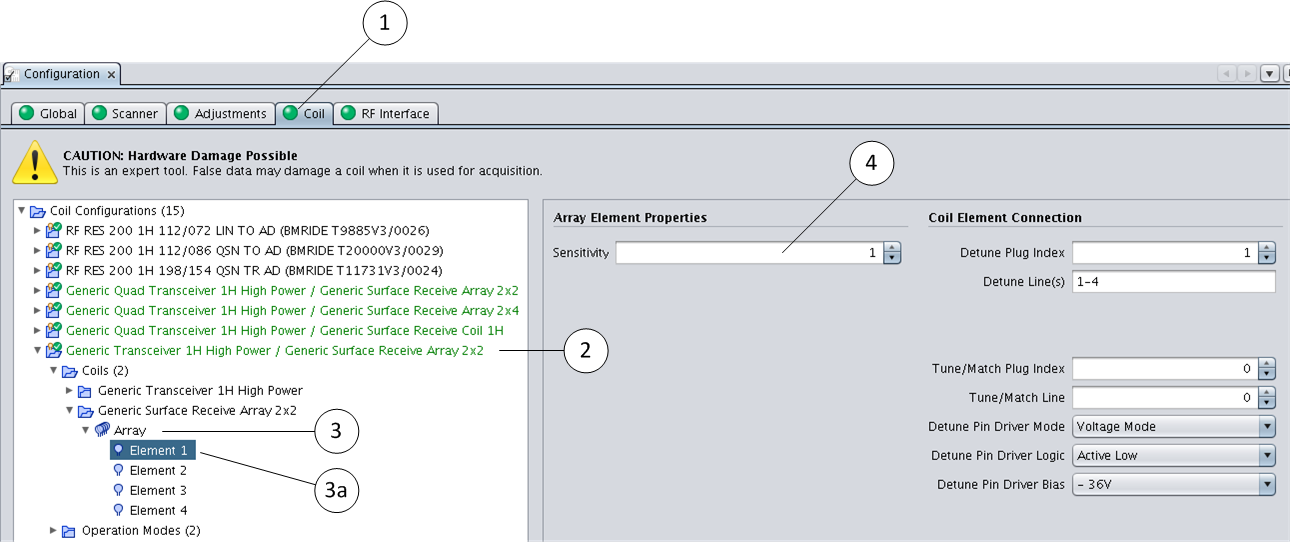The width and height of the screenshot is (1290, 542).
Task: Open the tab list dropdown arrow at top right
Action: 1270,74
